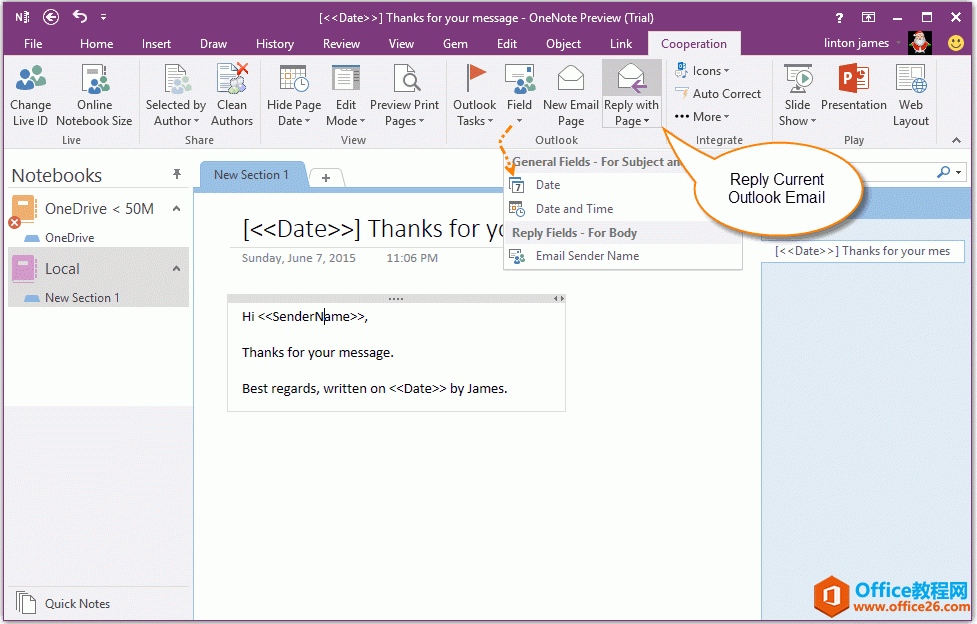Click the page time 11:06 PM
977x624 pixels.
(x=412, y=258)
